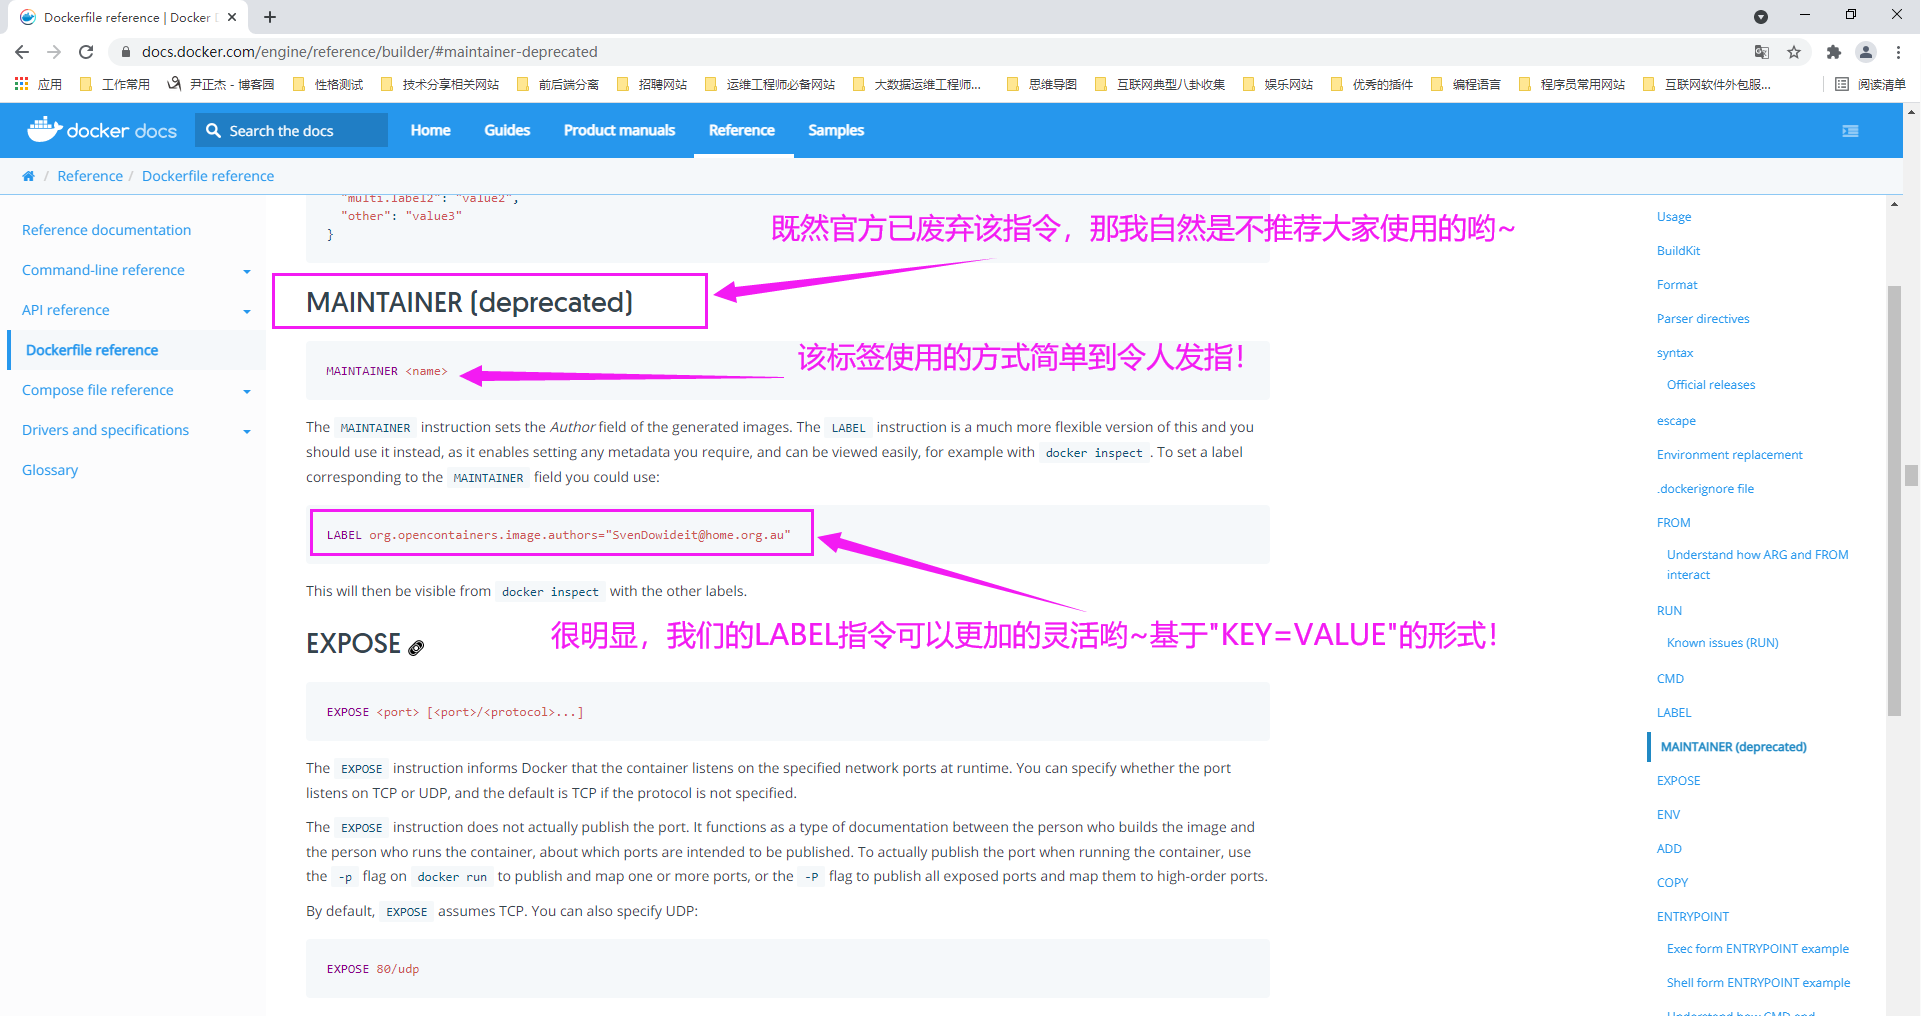Click the EXPOSE heading anchor link icon
The height and width of the screenshot is (1016, 1921).
click(x=416, y=647)
